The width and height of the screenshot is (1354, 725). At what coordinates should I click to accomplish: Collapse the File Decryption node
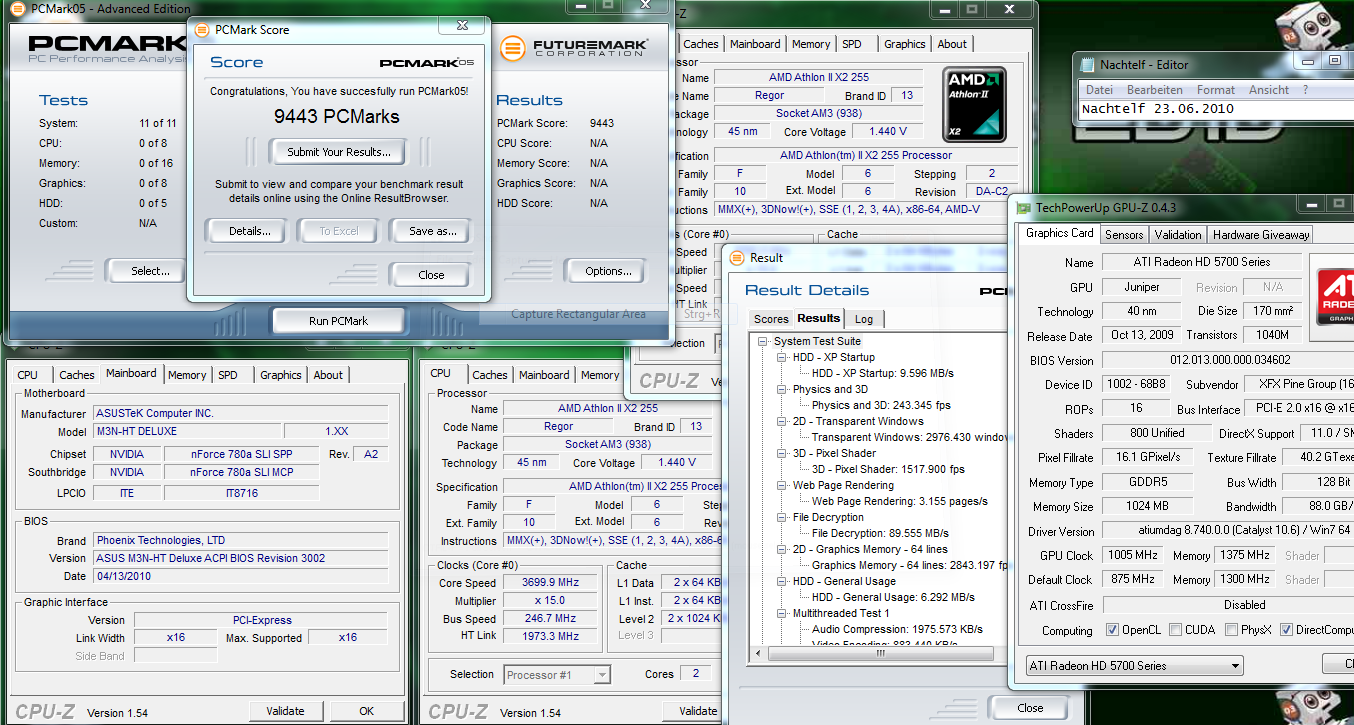[x=782, y=517]
